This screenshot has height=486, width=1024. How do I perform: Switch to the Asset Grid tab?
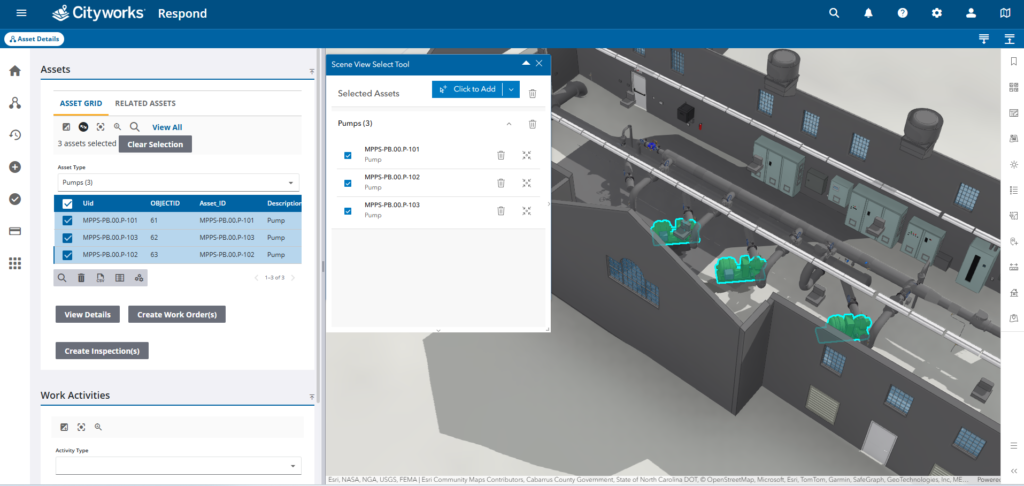(81, 103)
